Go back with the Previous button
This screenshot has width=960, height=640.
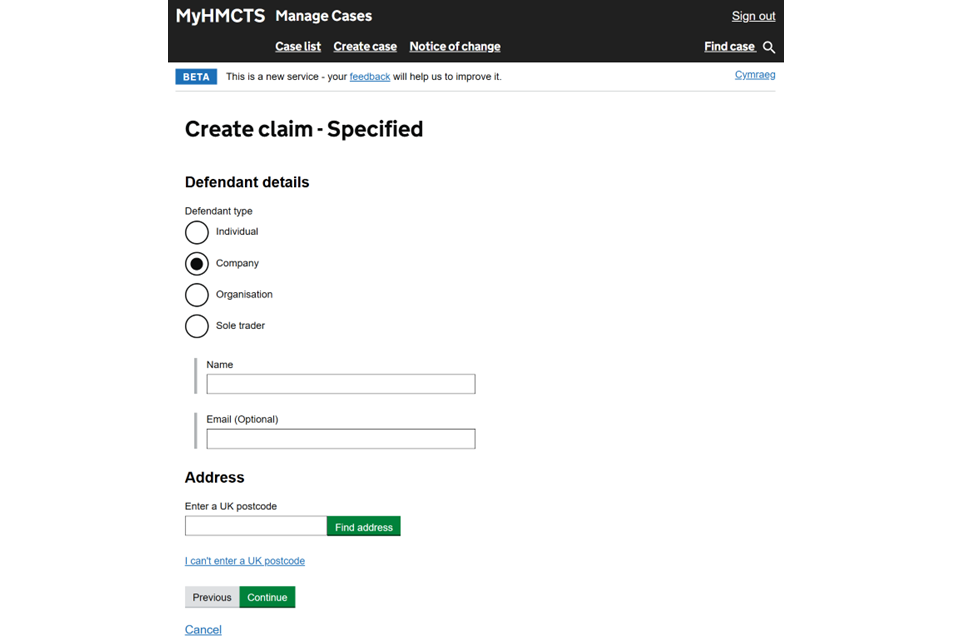point(212,597)
